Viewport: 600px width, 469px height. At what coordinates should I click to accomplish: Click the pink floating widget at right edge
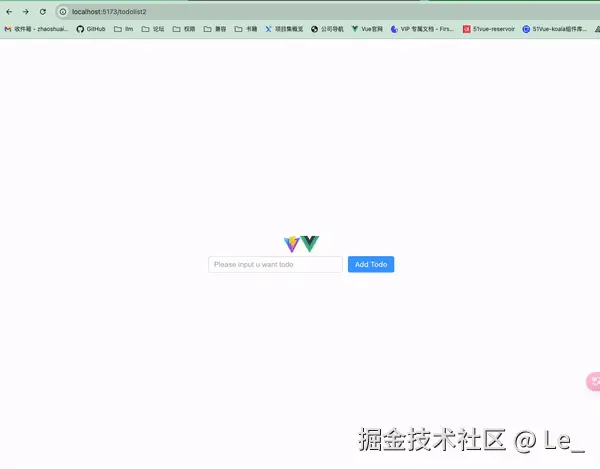click(593, 381)
